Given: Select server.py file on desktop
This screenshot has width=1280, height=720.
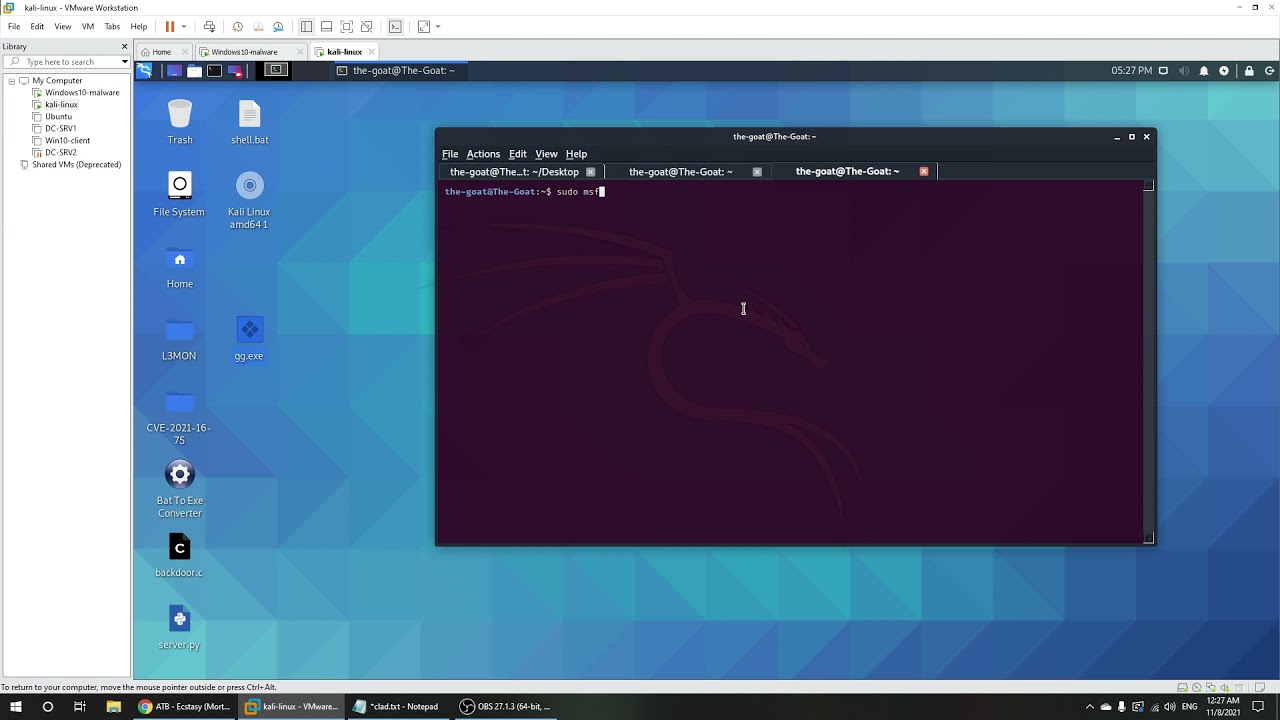Looking at the screenshot, I should point(179,628).
